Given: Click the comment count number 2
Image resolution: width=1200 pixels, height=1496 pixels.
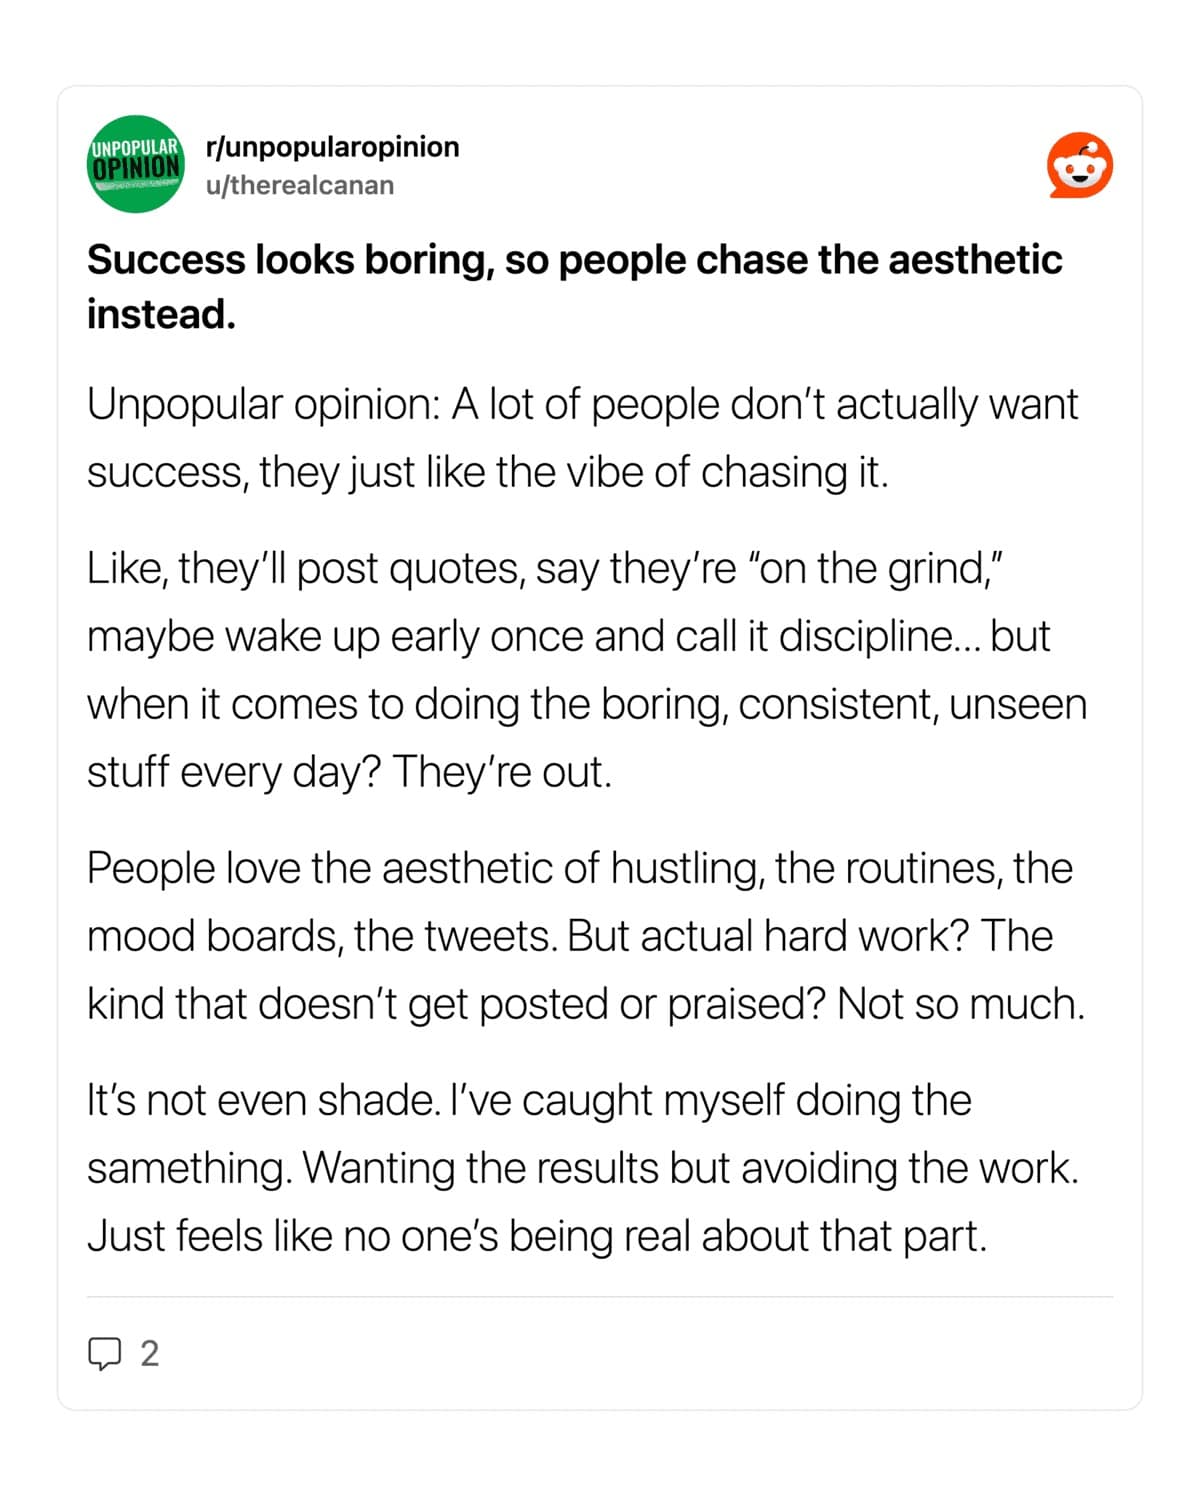Looking at the screenshot, I should [149, 1353].
